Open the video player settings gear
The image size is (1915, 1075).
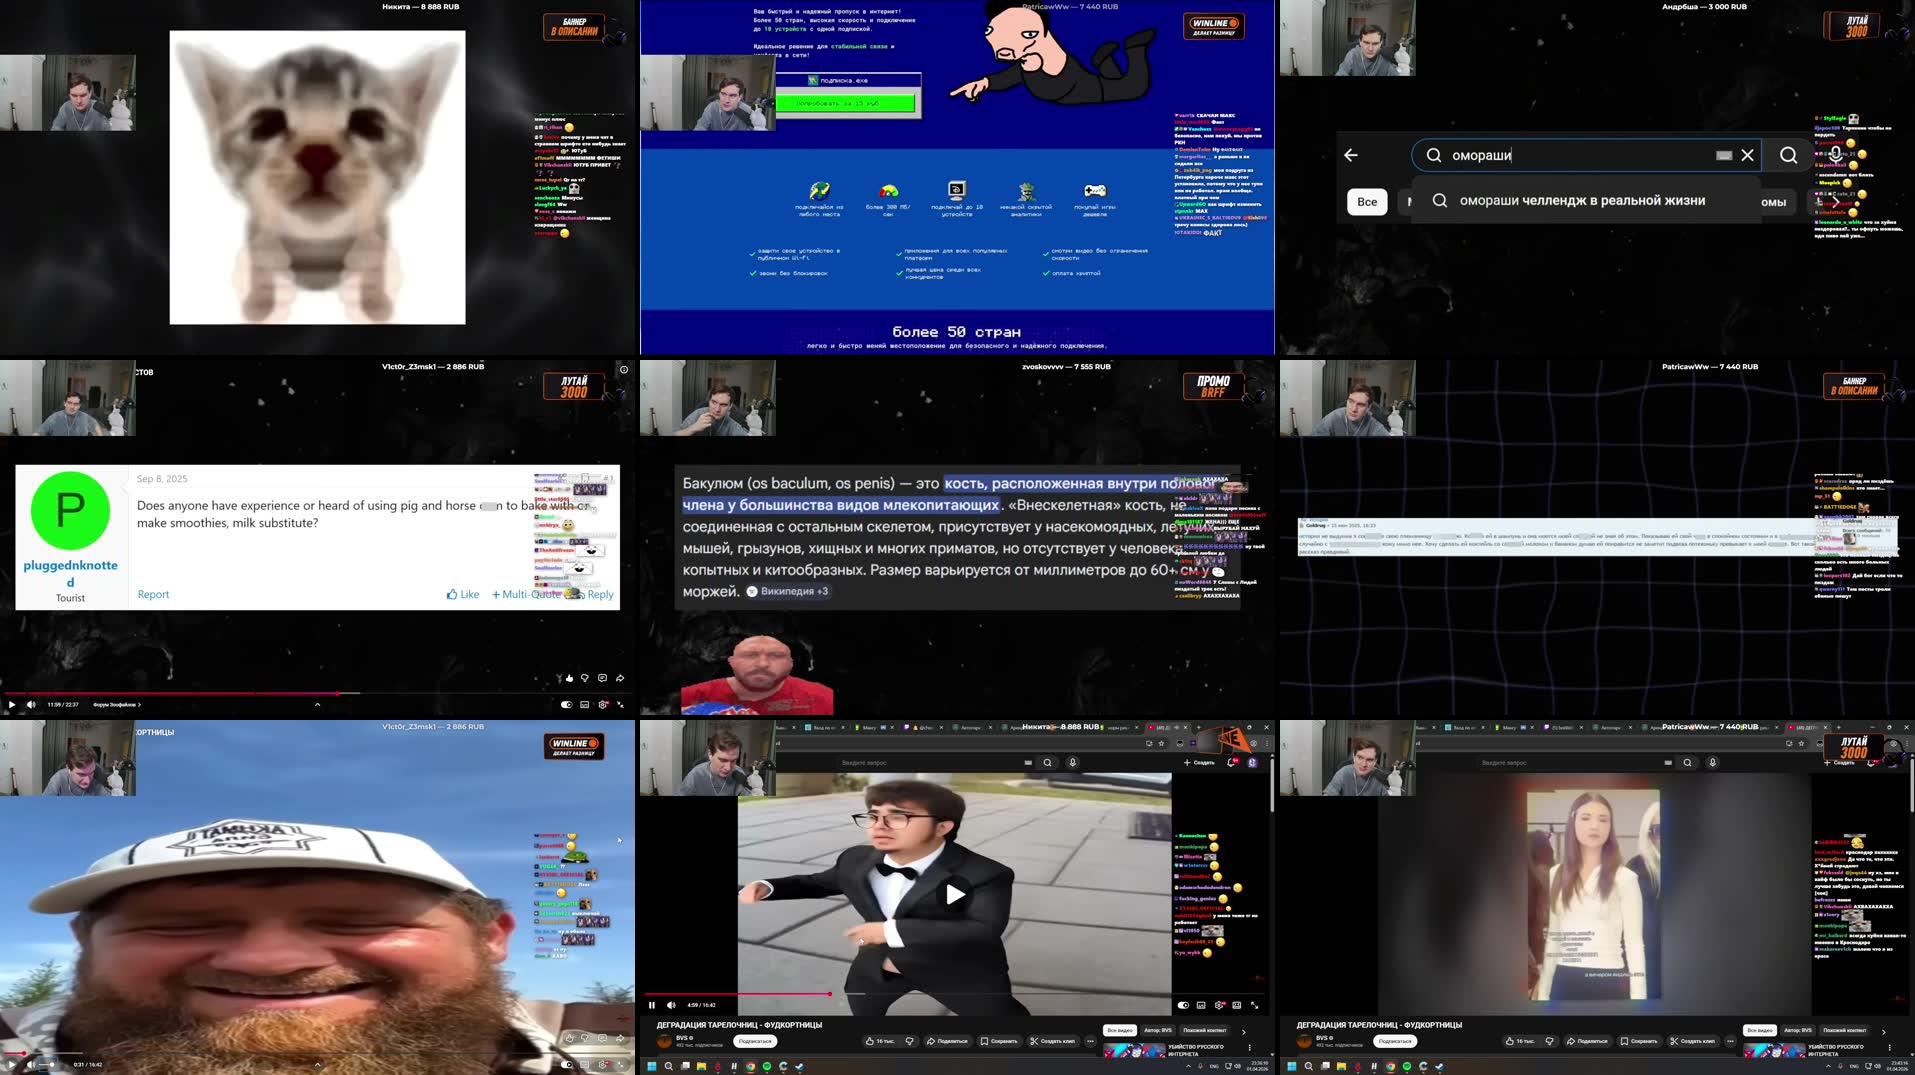1219,1005
